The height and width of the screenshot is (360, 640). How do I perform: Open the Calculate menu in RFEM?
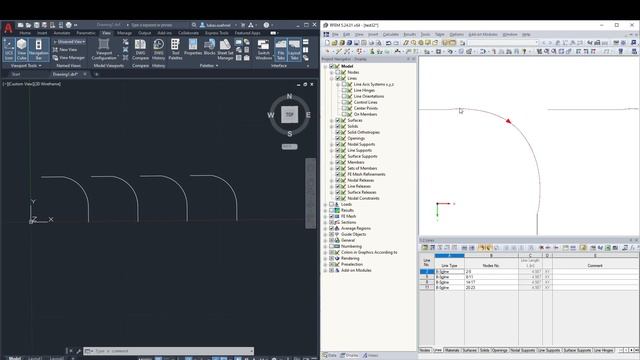click(x=390, y=34)
